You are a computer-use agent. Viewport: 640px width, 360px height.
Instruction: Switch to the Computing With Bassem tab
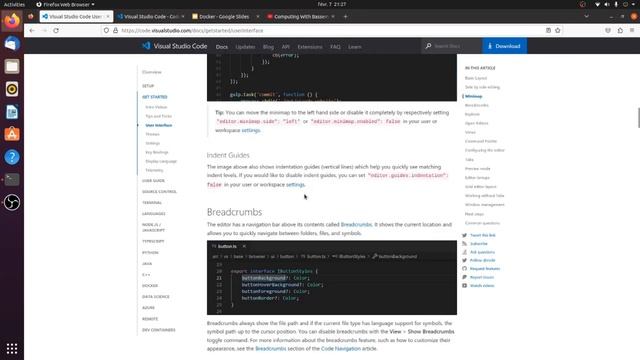(301, 17)
